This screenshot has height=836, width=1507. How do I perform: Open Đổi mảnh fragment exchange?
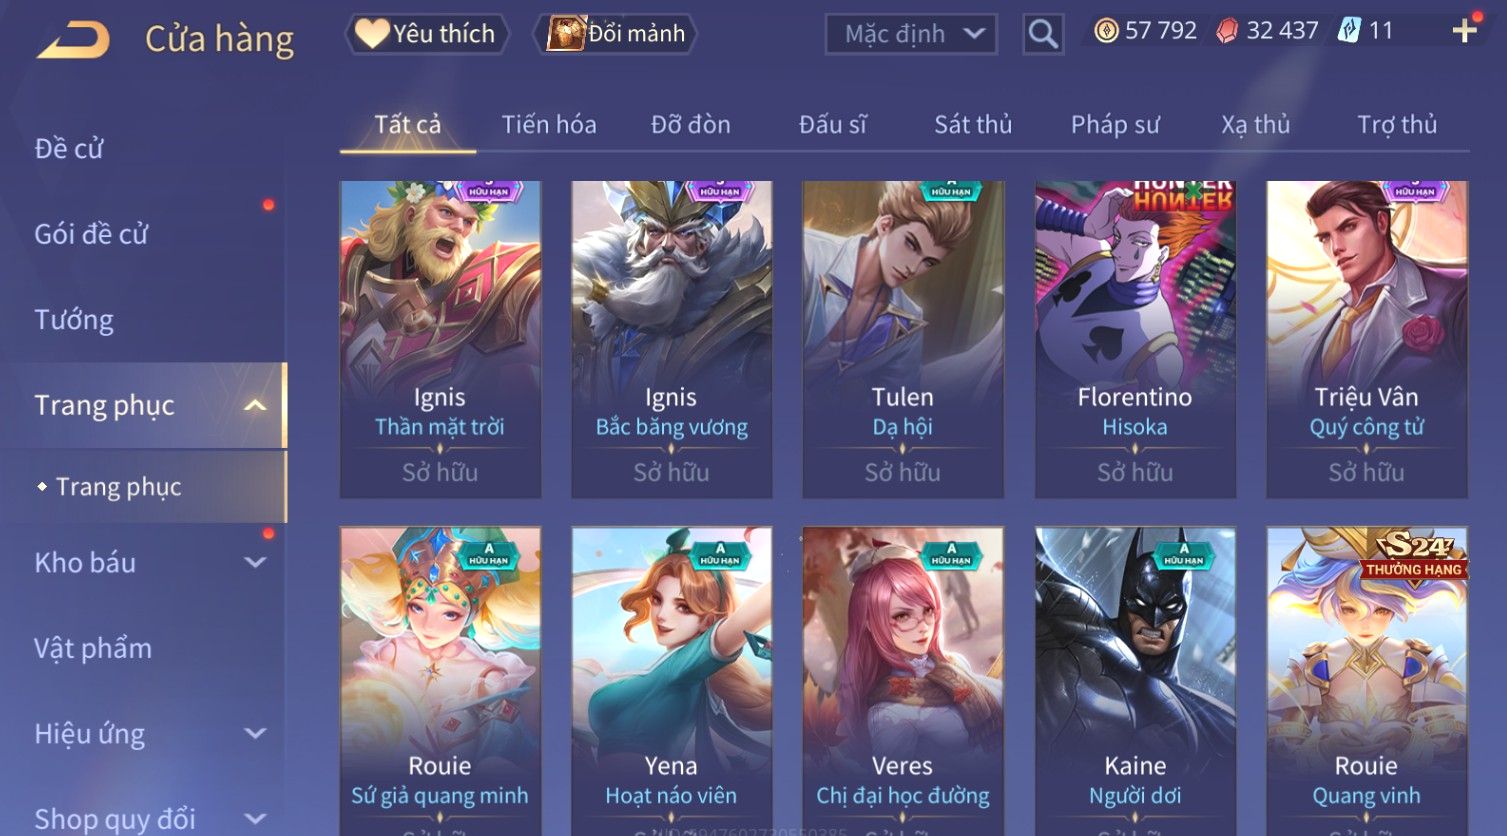pos(617,34)
